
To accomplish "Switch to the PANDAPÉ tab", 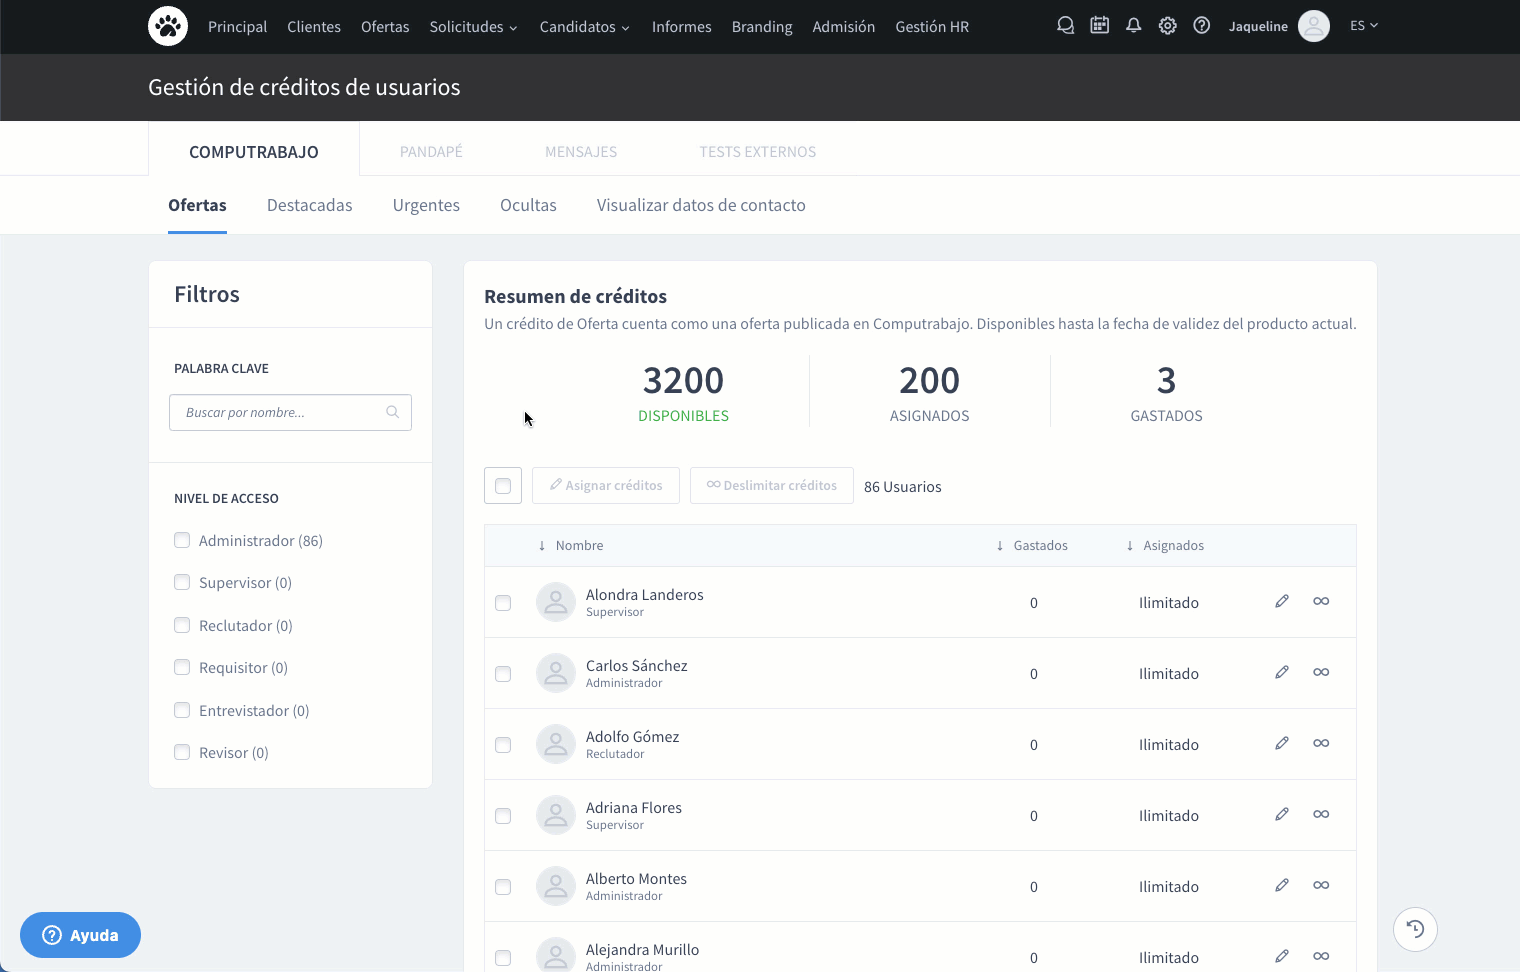I will [431, 152].
